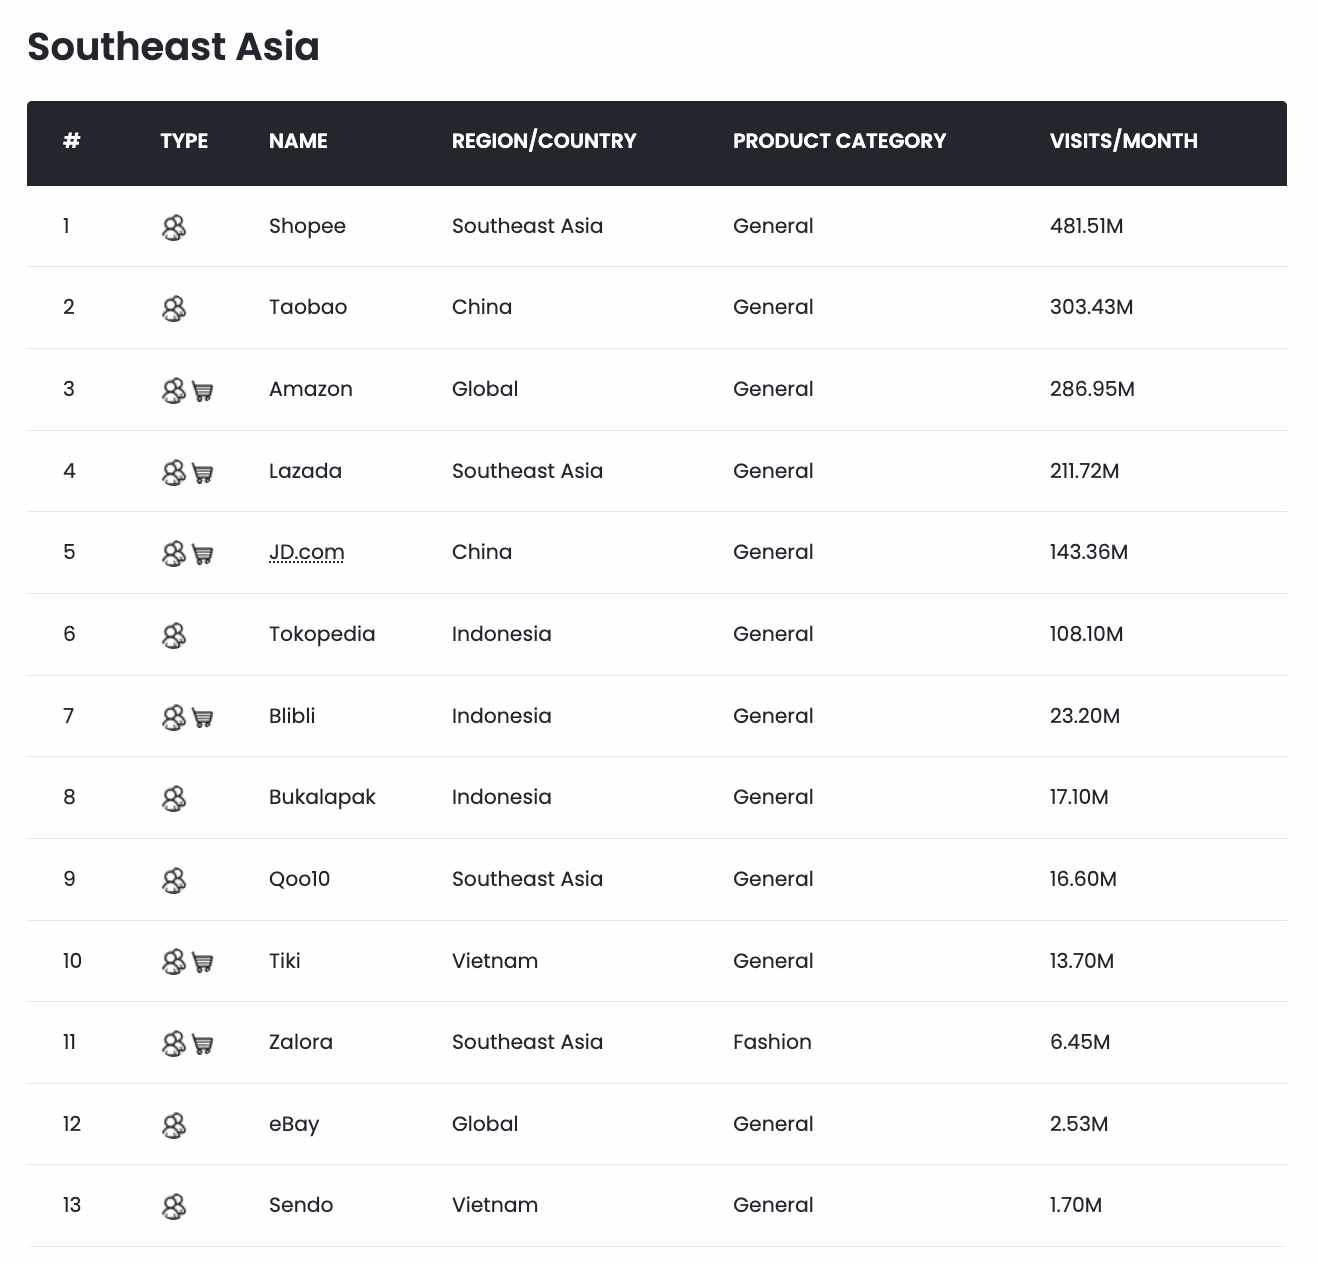Click the cart icon in Zalora row
The width and height of the screenshot is (1318, 1264).
(x=203, y=1045)
